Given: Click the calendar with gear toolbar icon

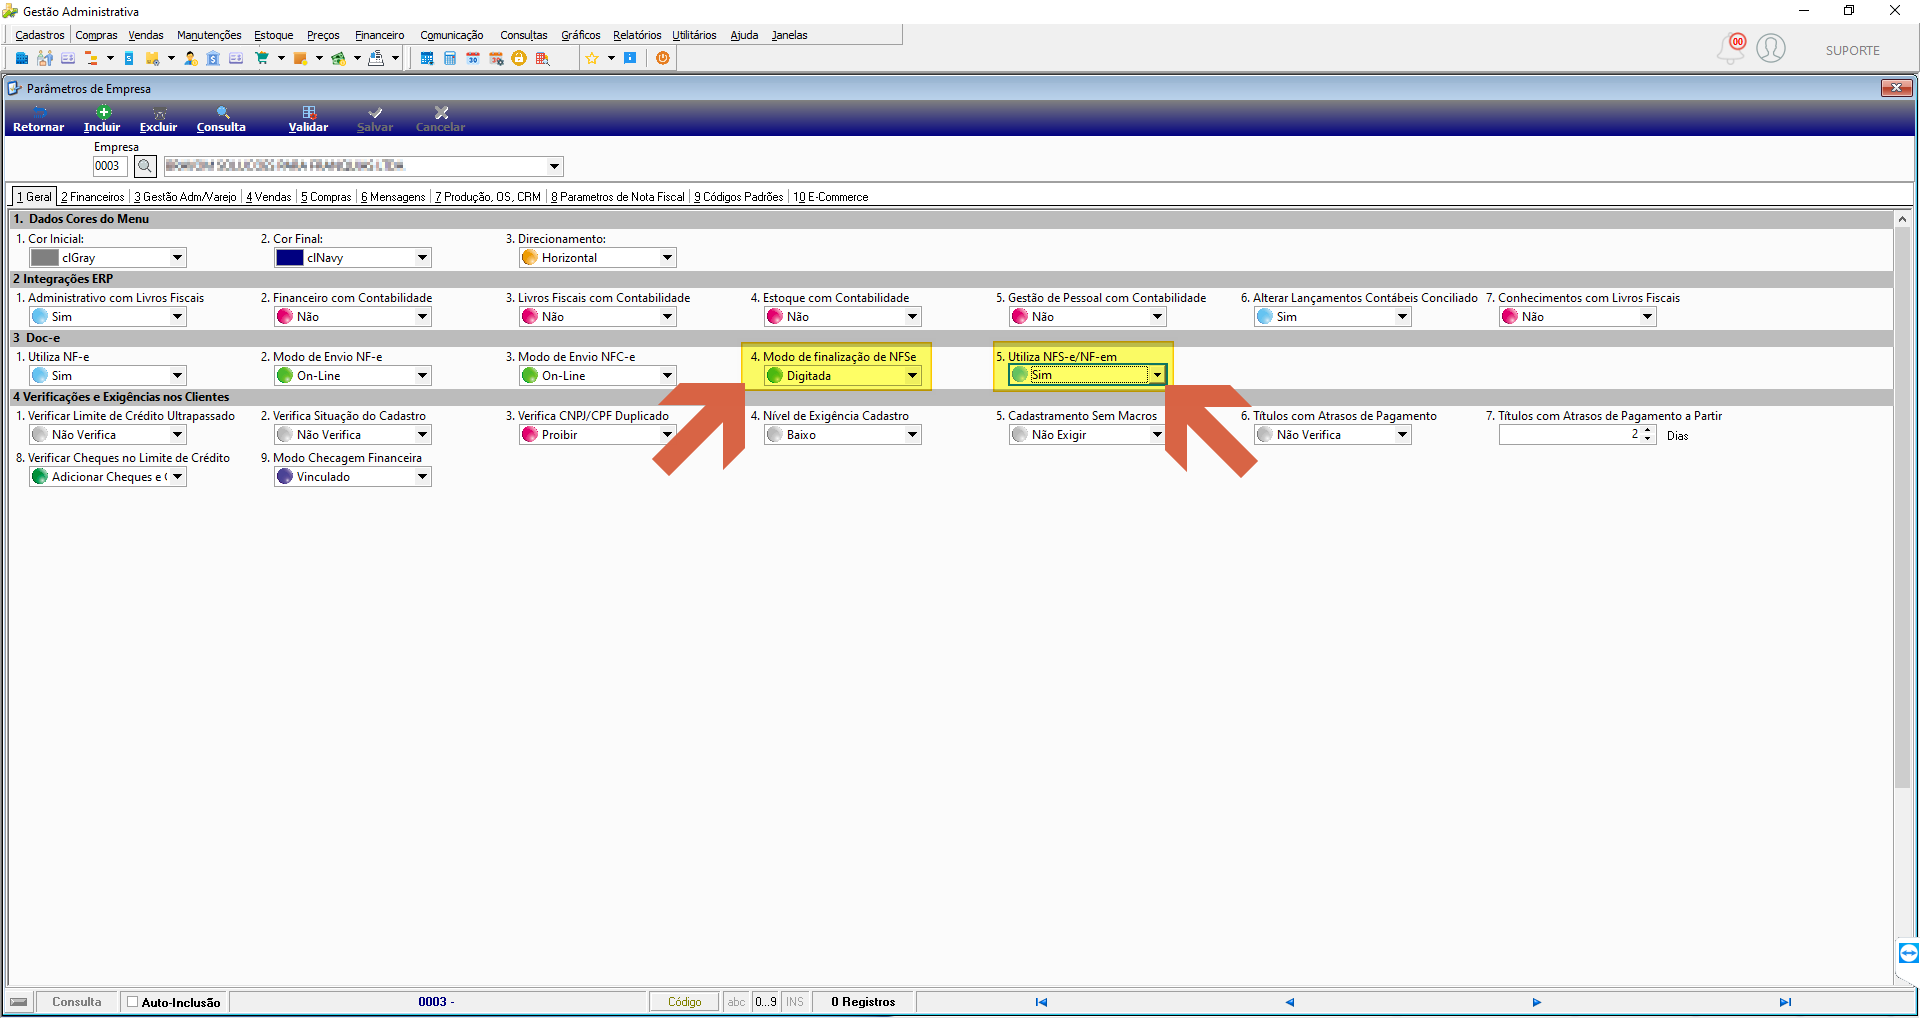Looking at the screenshot, I should click(x=496, y=58).
